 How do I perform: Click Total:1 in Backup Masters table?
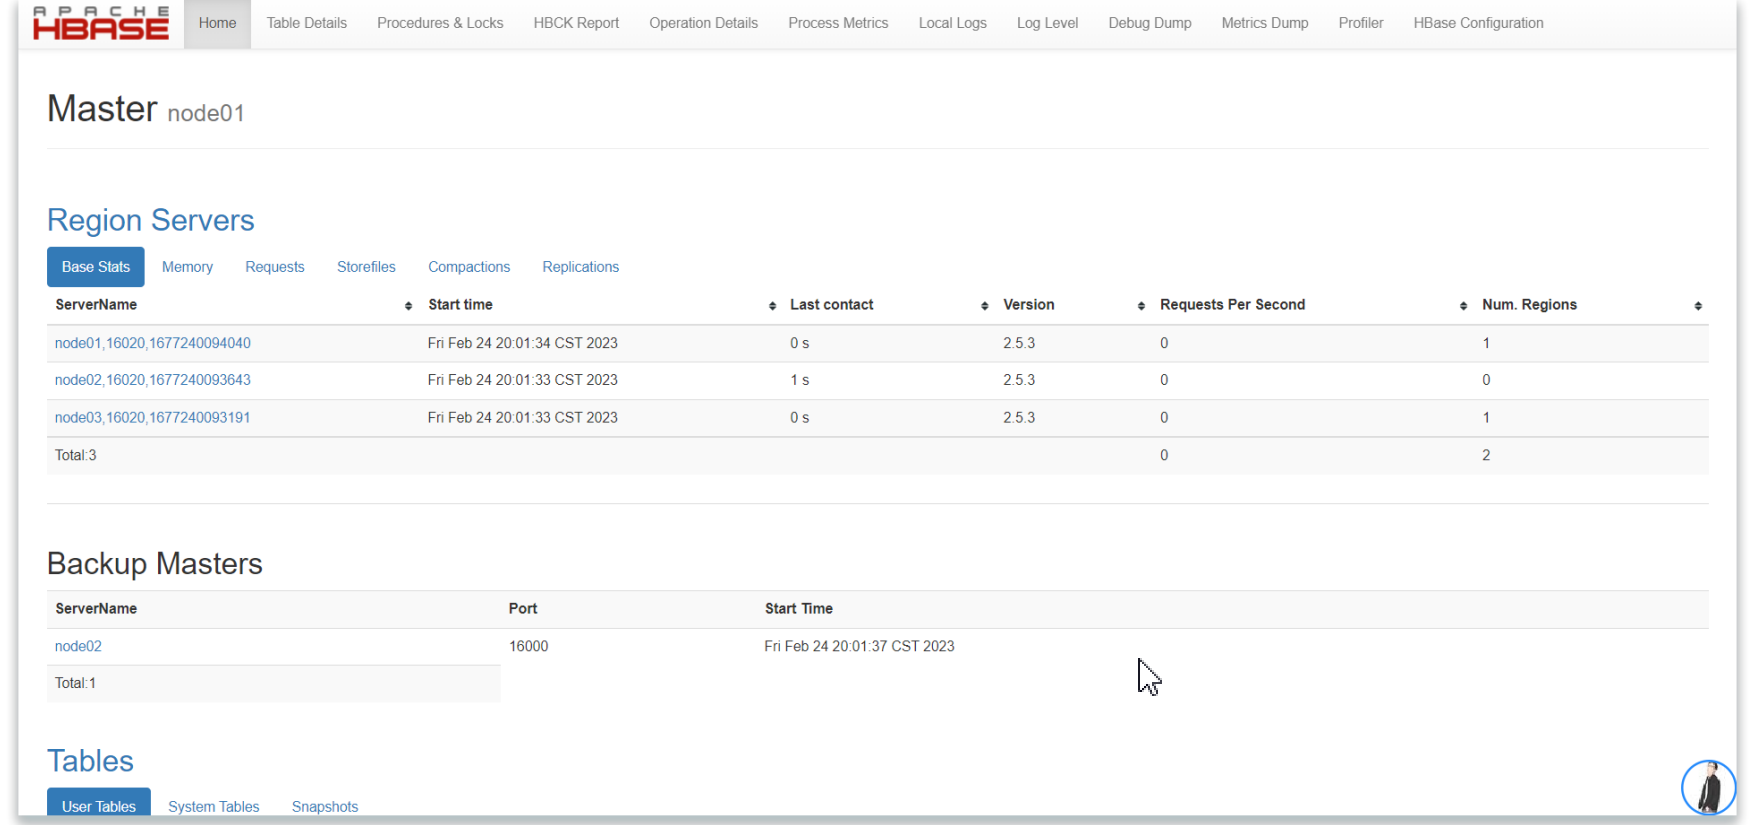coord(75,683)
